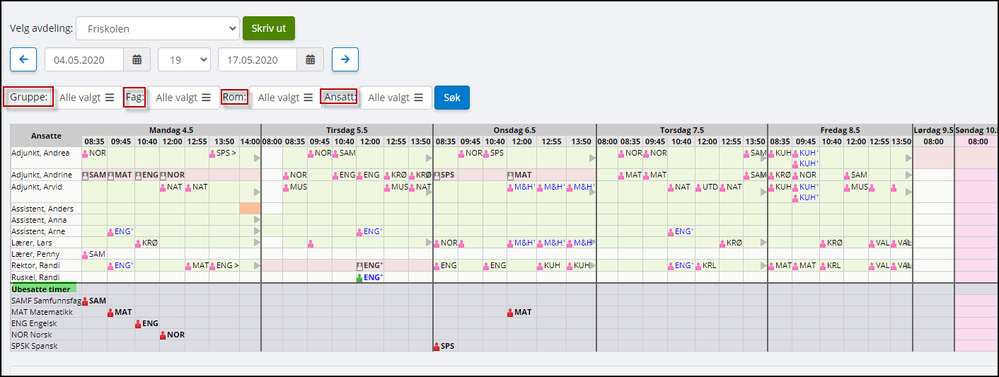Viewport: 999px width, 377px height.
Task: Expand the Rom Alle valgt selector
Action: coord(285,97)
